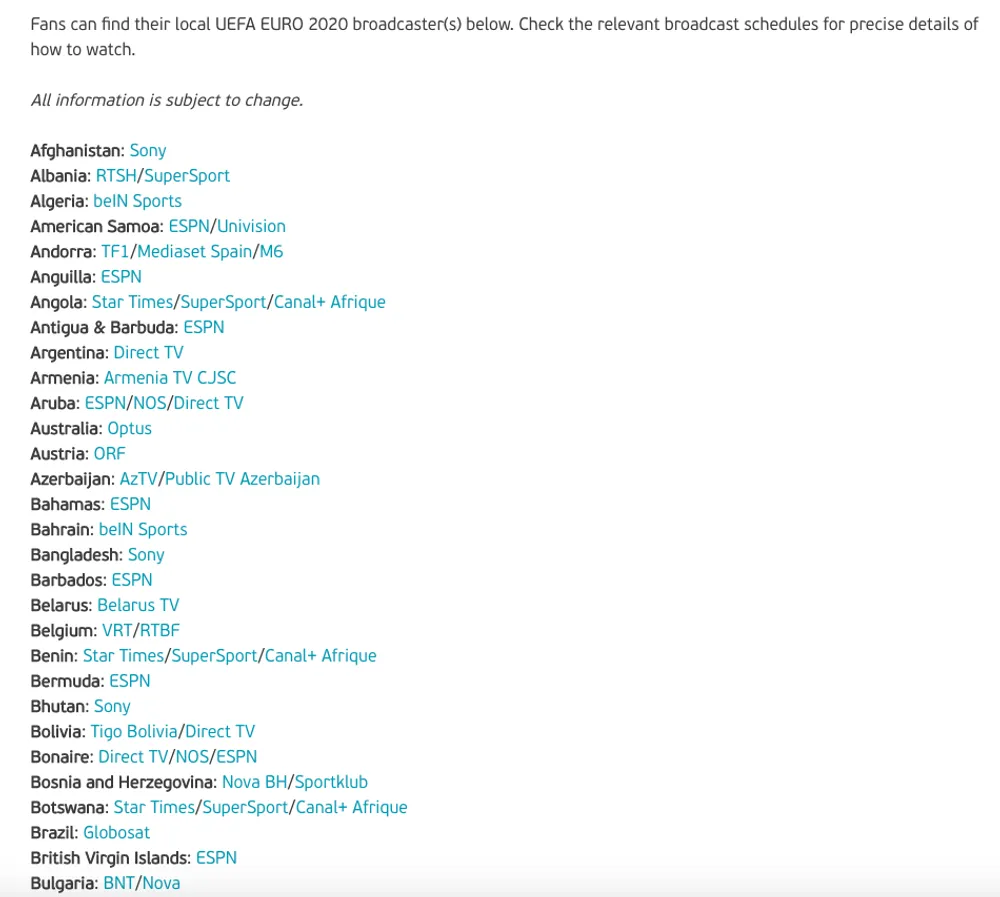Open the M6 link for Andorra
Viewport: 1000px width, 897px height.
[x=271, y=251]
